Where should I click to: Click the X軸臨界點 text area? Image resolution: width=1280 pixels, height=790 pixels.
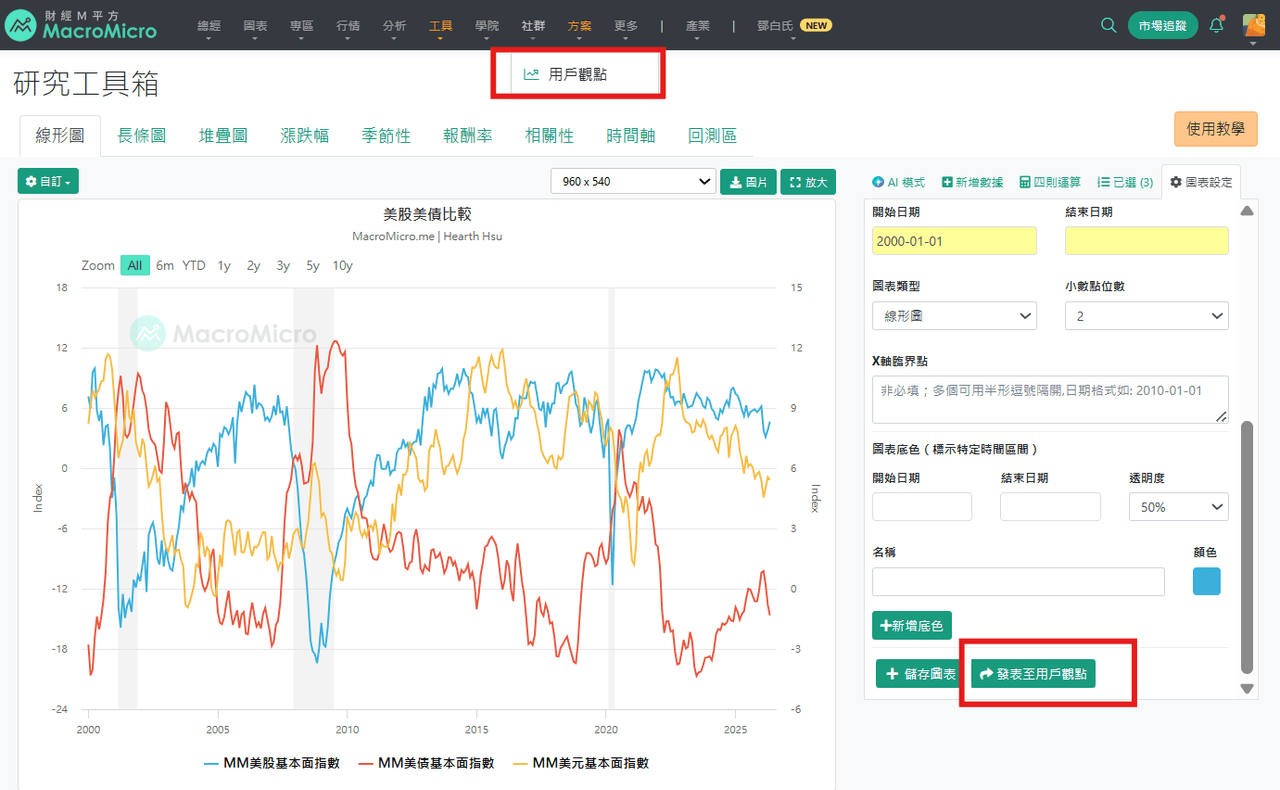[1050, 399]
